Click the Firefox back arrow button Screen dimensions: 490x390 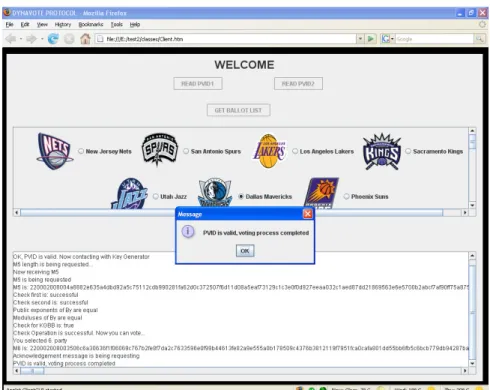[11, 39]
